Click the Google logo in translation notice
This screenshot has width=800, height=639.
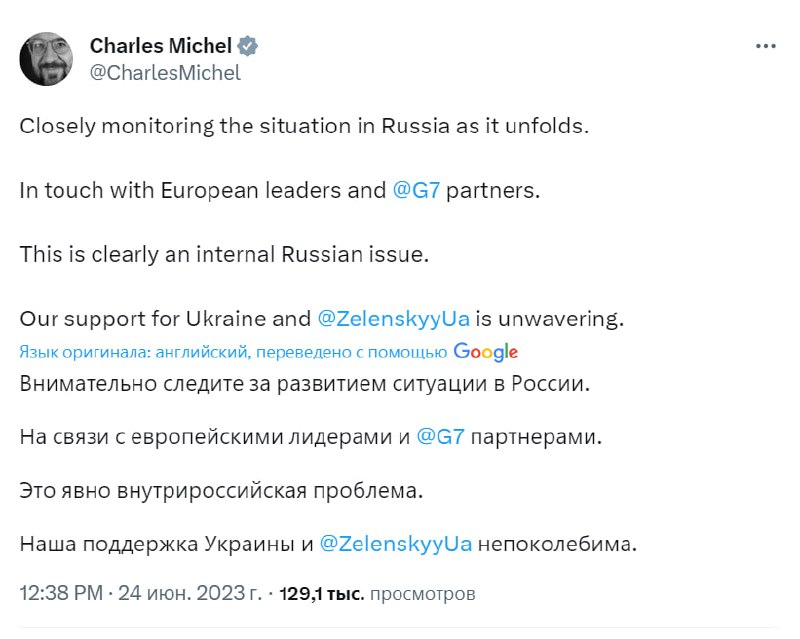pos(485,351)
